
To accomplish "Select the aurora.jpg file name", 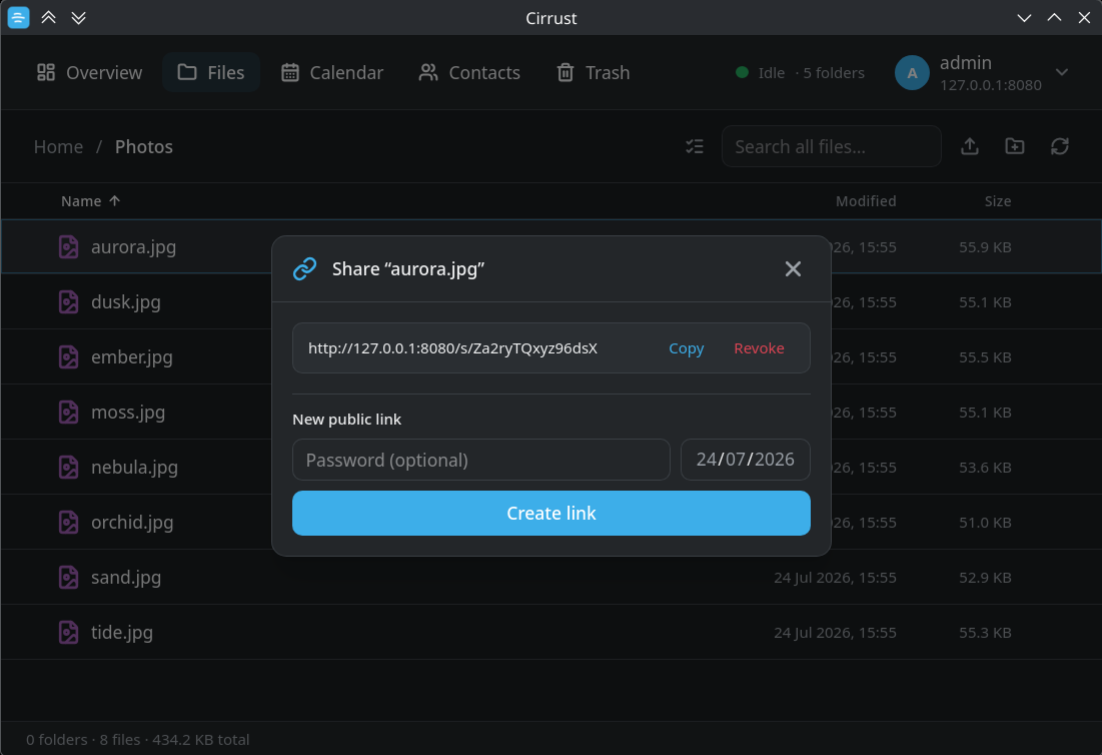I will point(134,247).
